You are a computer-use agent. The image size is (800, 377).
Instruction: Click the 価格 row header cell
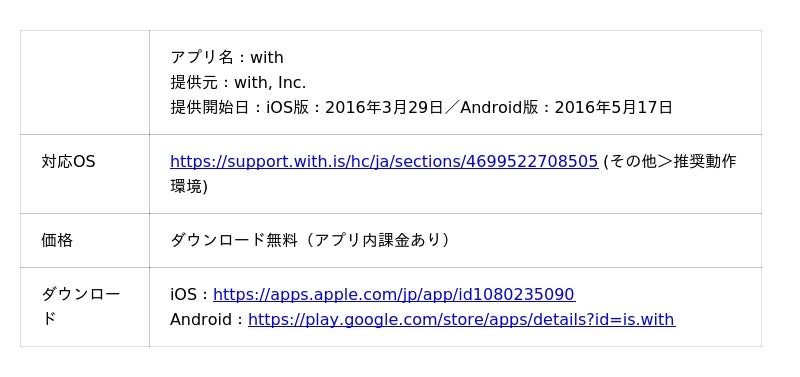(85, 240)
